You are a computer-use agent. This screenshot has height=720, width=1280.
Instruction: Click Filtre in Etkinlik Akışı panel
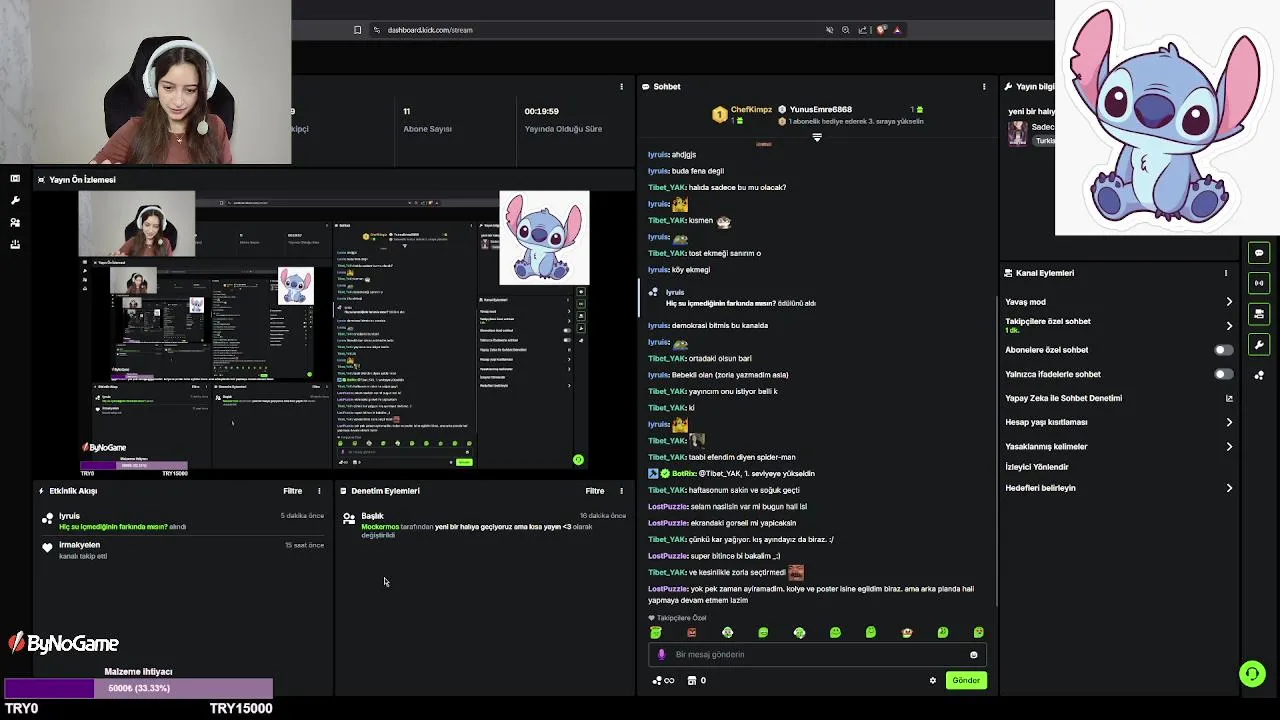pos(292,491)
